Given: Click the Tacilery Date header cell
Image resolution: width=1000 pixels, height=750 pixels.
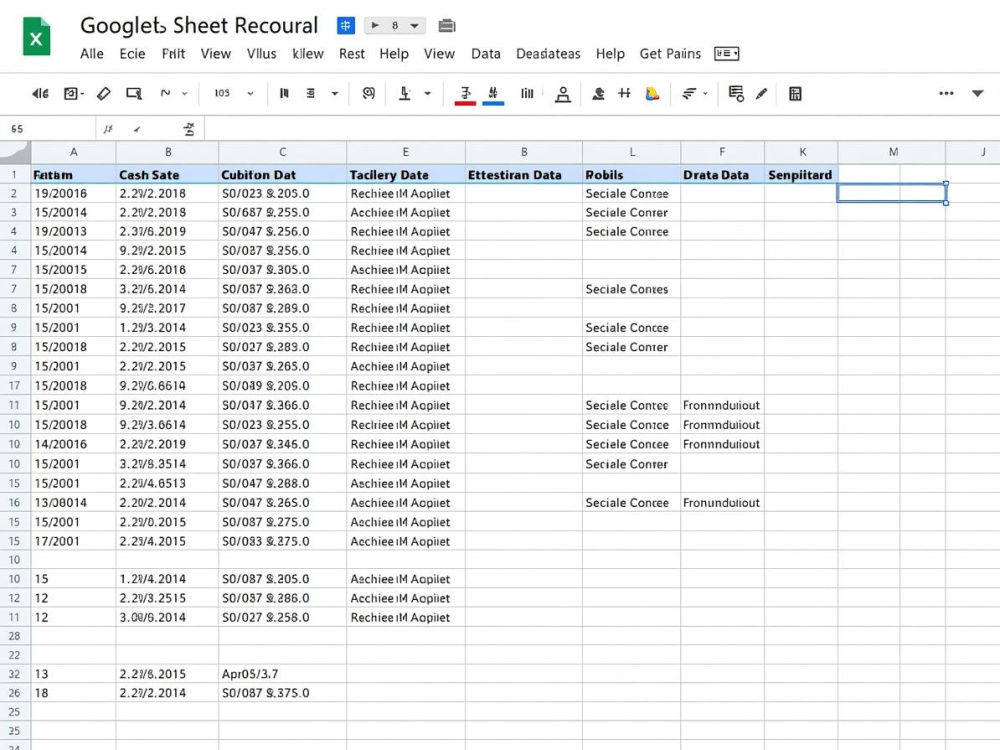Looking at the screenshot, I should point(406,175).
